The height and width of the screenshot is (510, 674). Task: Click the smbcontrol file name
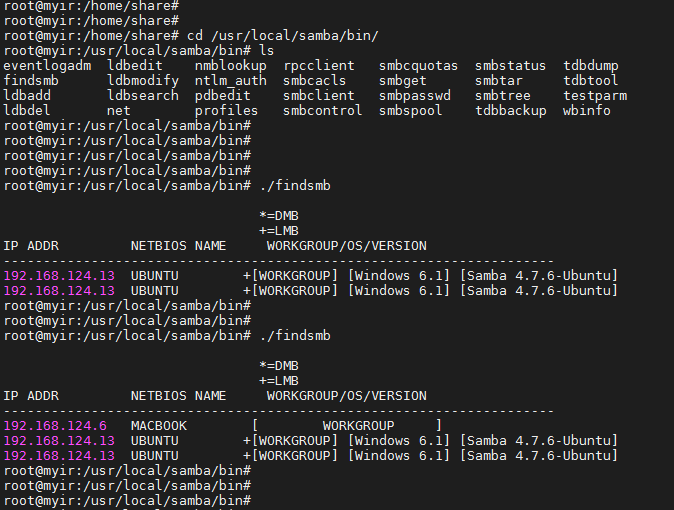pos(323,111)
